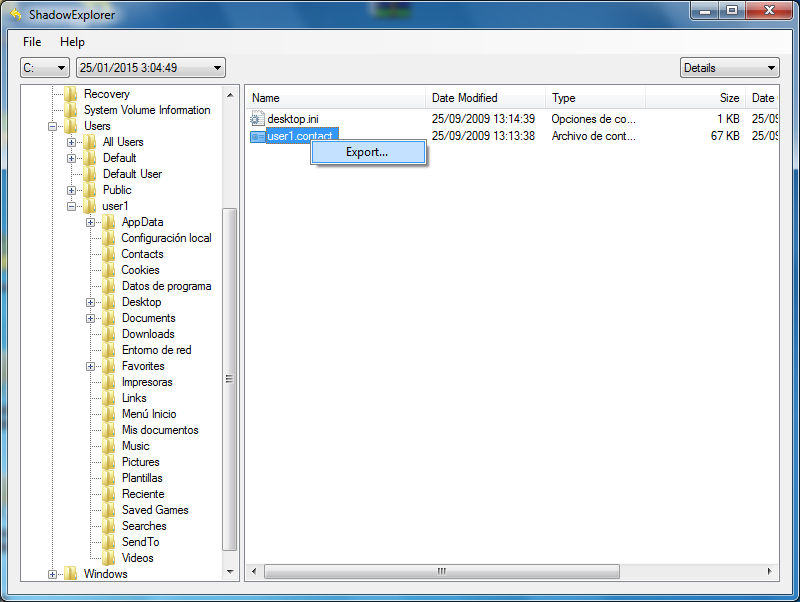Click the Favorites folder icon
Viewport: 800px width, 602px height.
pos(108,366)
